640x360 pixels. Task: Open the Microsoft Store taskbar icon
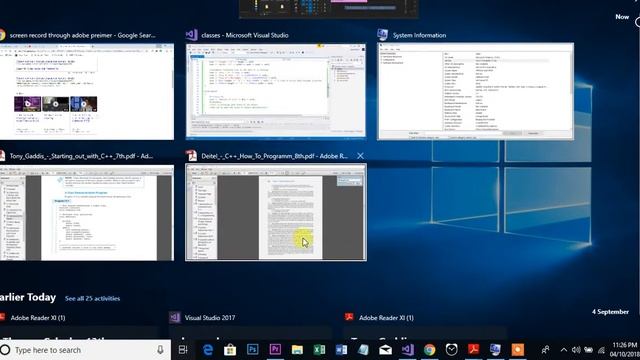coord(230,350)
